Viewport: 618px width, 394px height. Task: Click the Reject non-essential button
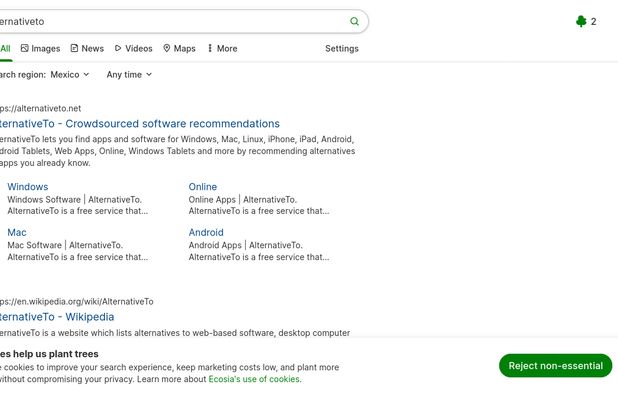[555, 366]
